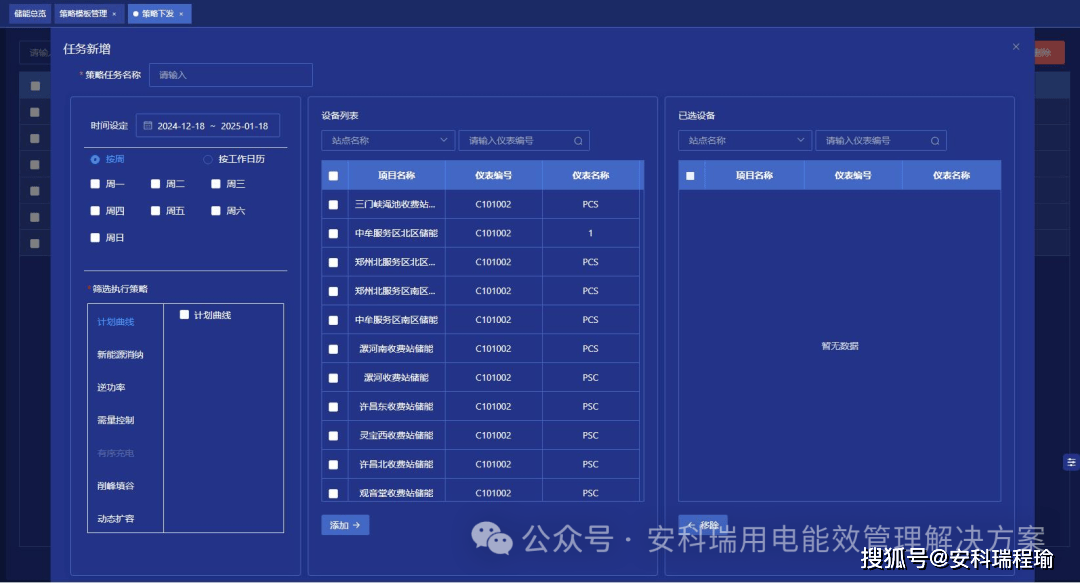Click the end date 2025-01-18
The width and height of the screenshot is (1080, 583).
pos(245,126)
